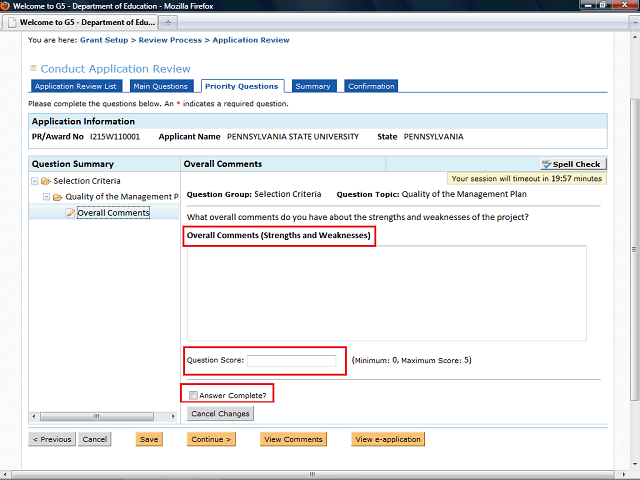Image resolution: width=640 pixels, height=480 pixels.
Task: Switch to the Main Questions tab
Action: tap(161, 86)
